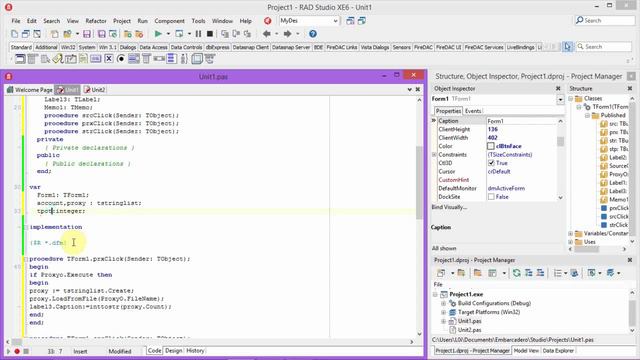Image resolution: width=640 pixels, height=360 pixels.
Task: Select the TFrames component in palette
Action: [20, 59]
